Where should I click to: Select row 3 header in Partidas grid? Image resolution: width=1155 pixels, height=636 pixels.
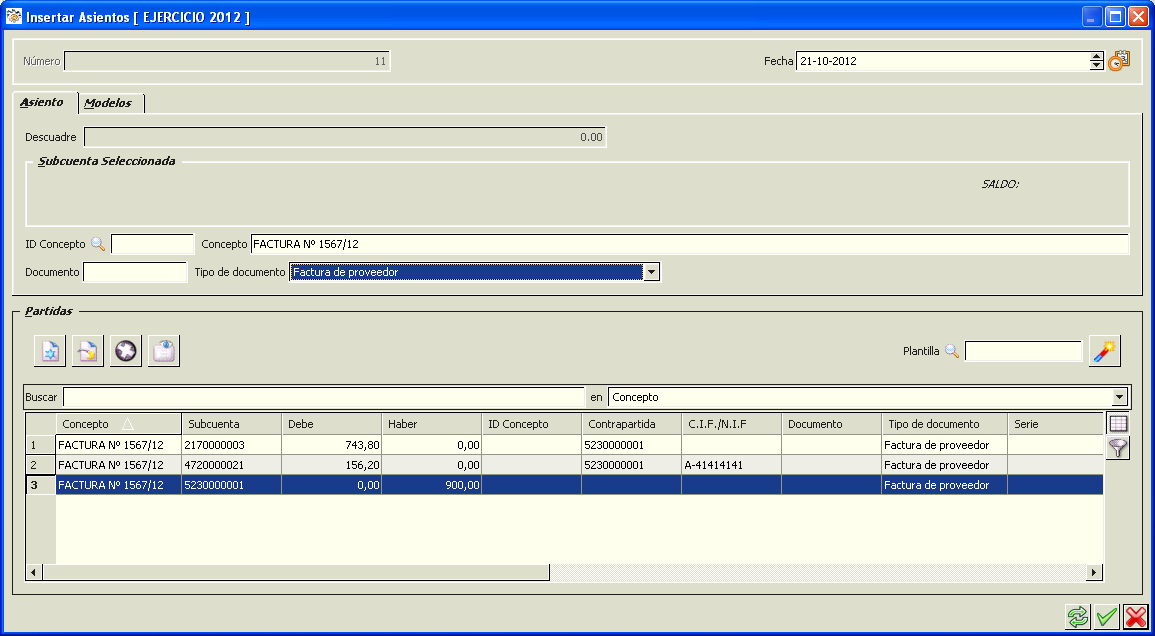41,485
